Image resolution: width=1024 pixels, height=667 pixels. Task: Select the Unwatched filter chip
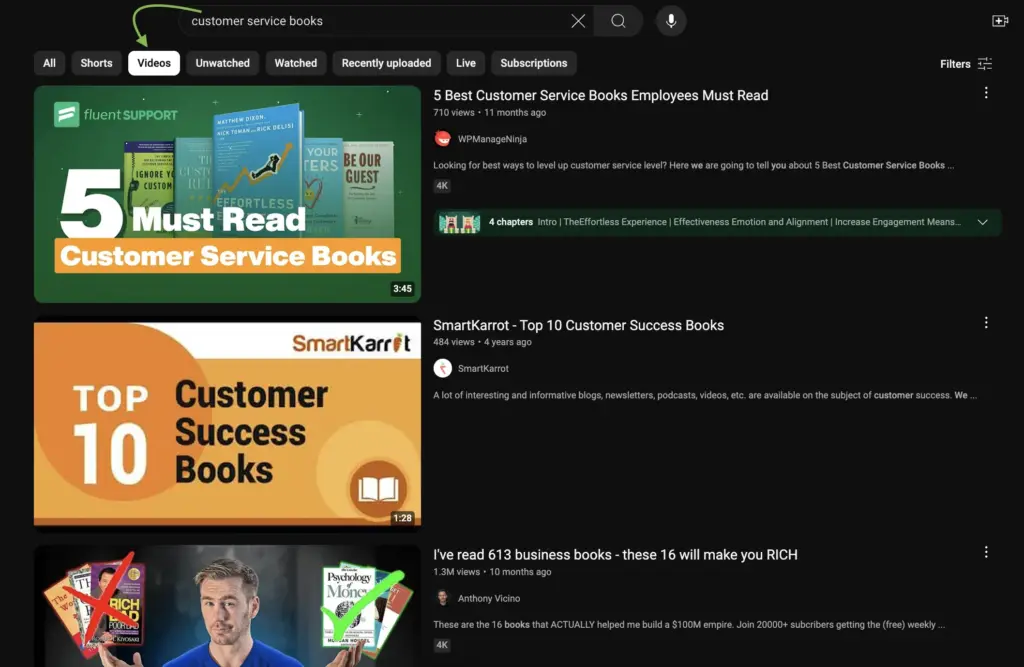pyautogui.click(x=223, y=63)
